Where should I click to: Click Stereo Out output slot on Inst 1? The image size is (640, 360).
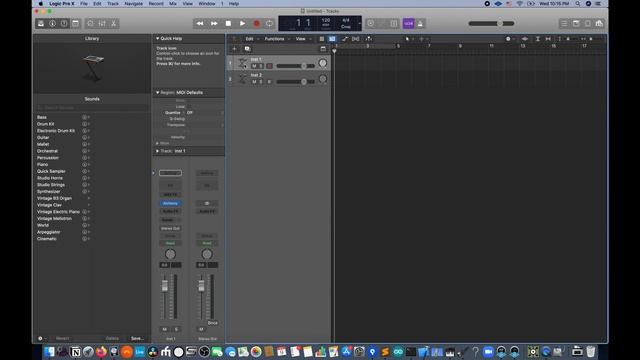pyautogui.click(x=170, y=229)
